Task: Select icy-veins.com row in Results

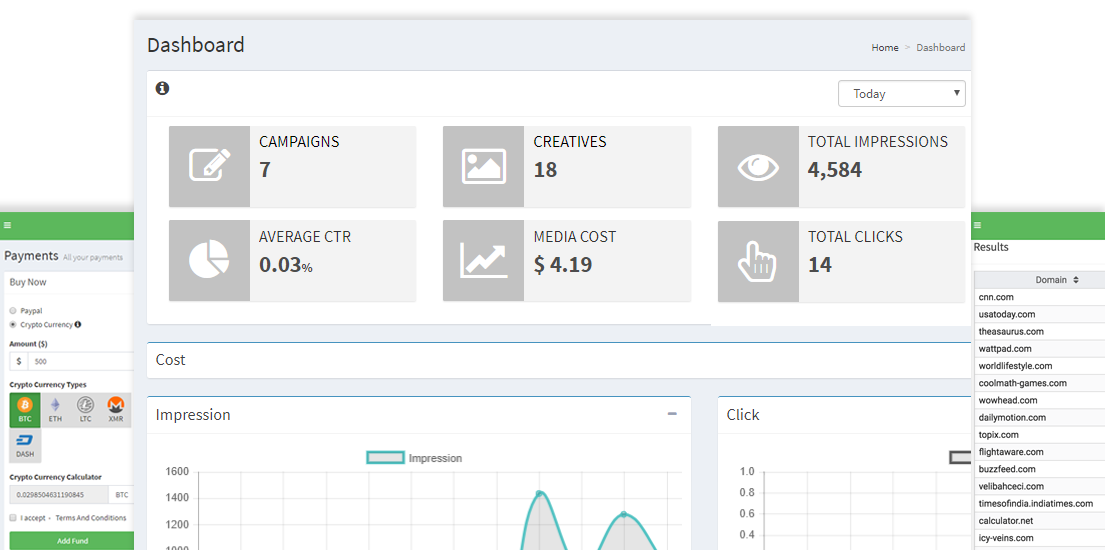Action: point(1039,538)
